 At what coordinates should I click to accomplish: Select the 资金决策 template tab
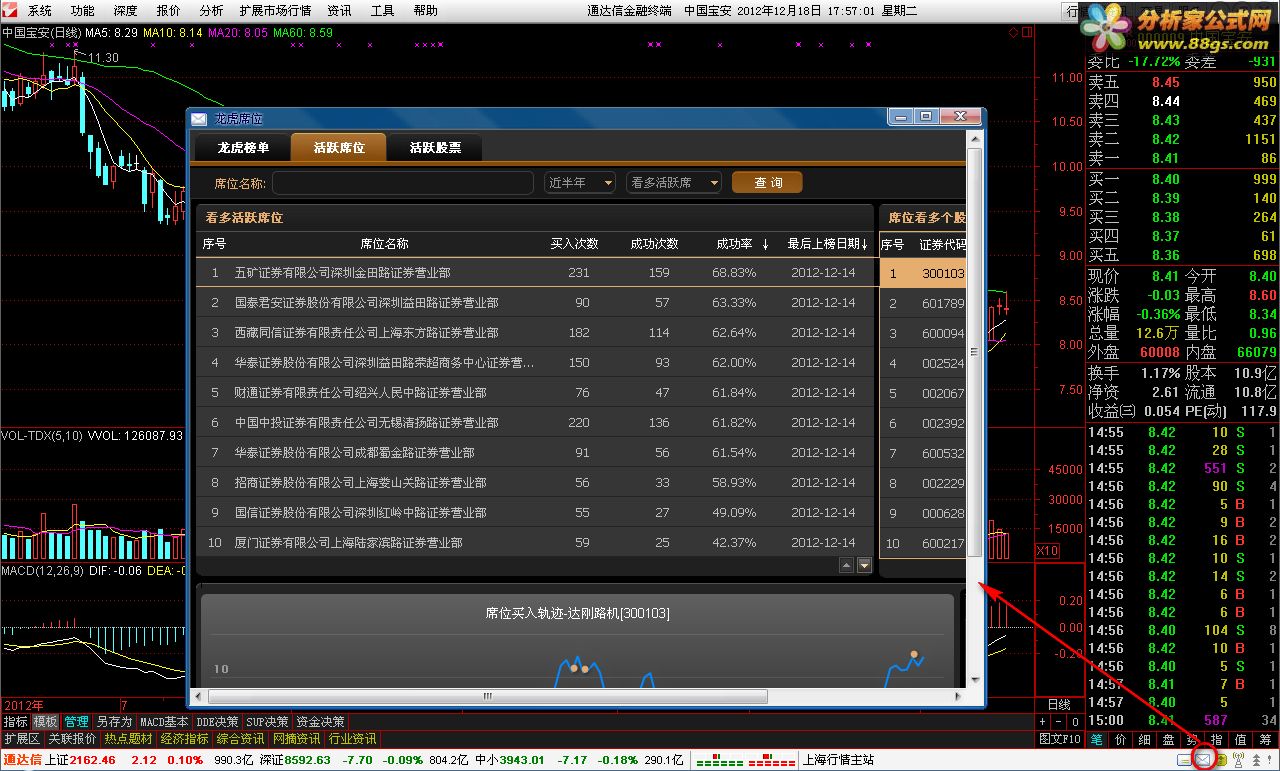point(320,721)
